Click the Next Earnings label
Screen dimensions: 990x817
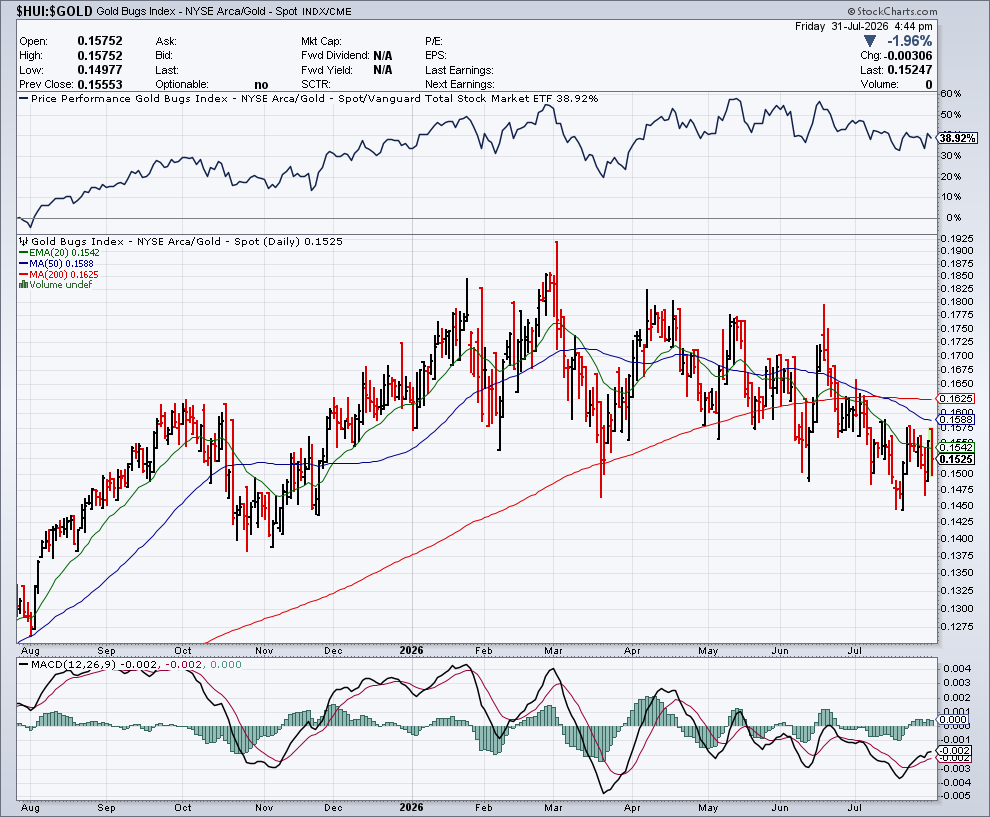click(x=460, y=85)
